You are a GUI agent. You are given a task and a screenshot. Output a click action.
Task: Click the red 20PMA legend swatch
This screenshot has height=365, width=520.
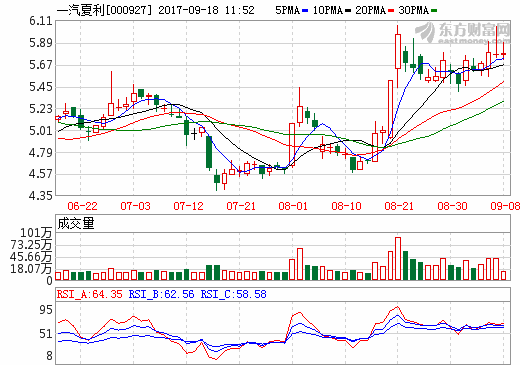click(391, 11)
